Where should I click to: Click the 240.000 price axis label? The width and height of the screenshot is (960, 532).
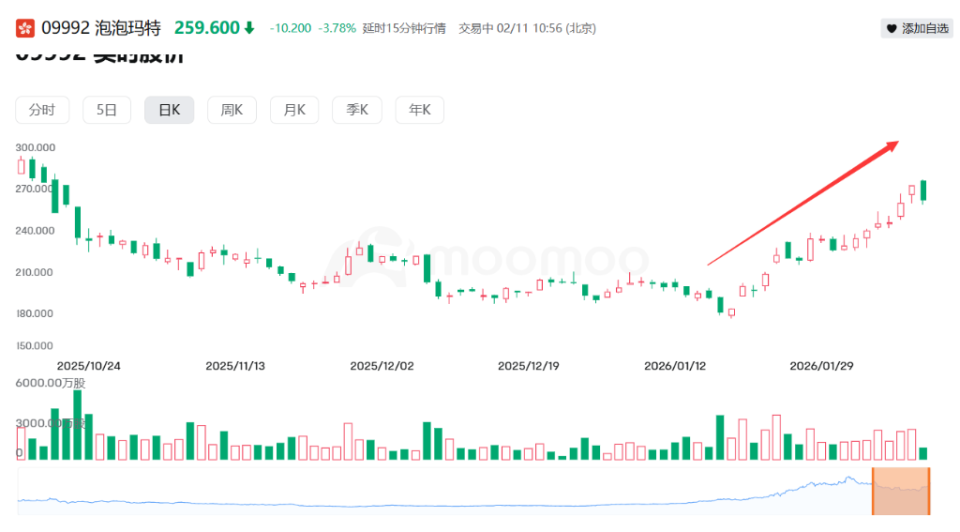35,231
